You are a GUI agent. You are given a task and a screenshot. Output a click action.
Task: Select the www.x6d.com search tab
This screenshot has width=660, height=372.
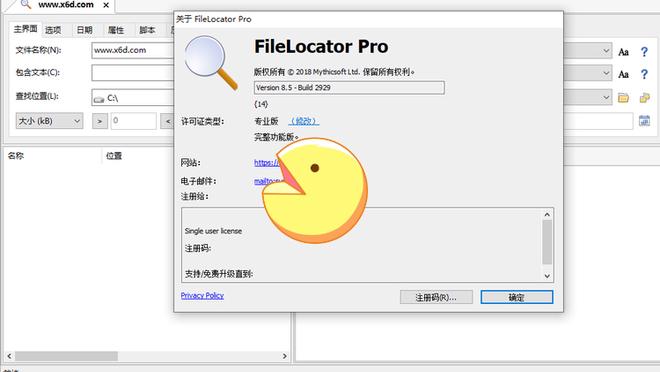pyautogui.click(x=66, y=5)
